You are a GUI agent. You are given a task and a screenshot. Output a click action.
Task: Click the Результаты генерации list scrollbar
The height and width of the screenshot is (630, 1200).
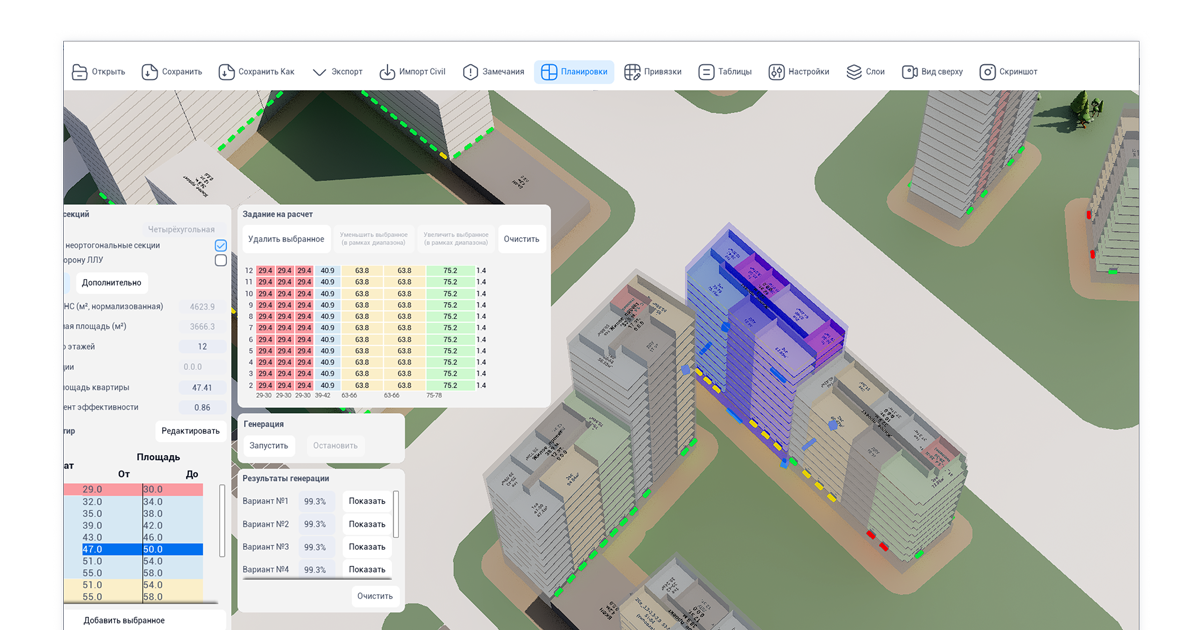396,514
